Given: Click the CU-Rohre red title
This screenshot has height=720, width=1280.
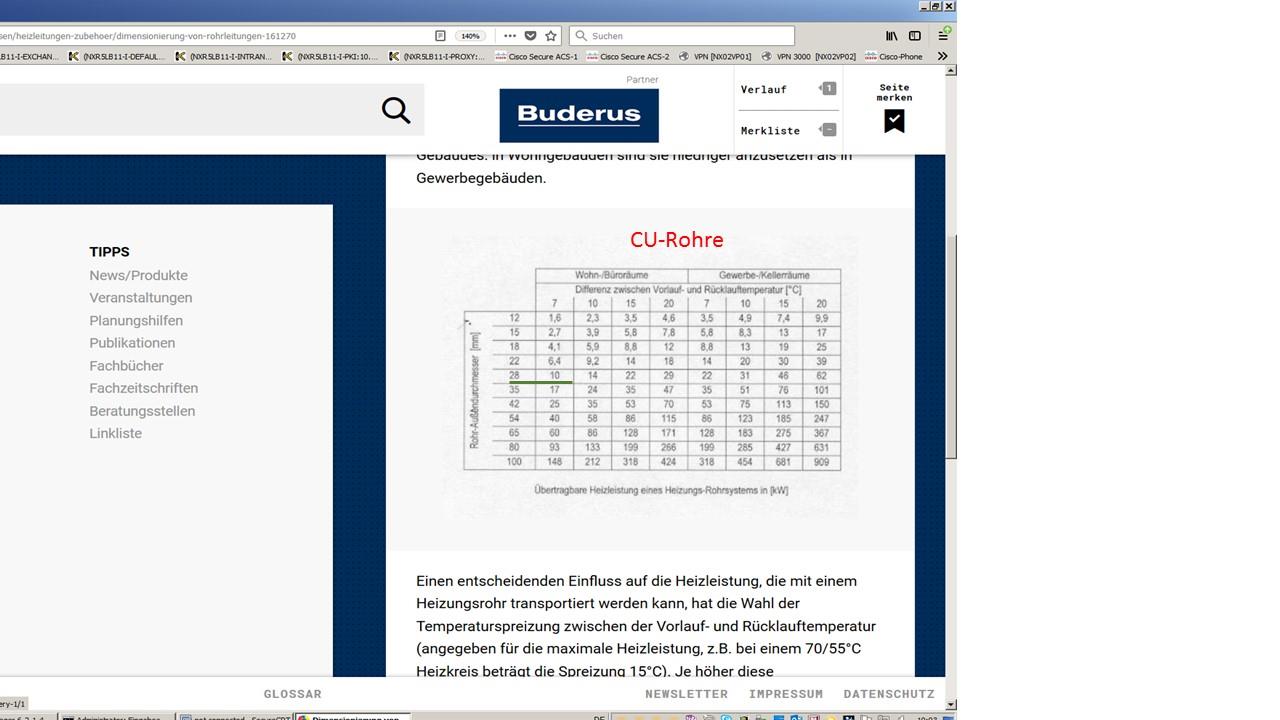Looking at the screenshot, I should click(x=677, y=240).
